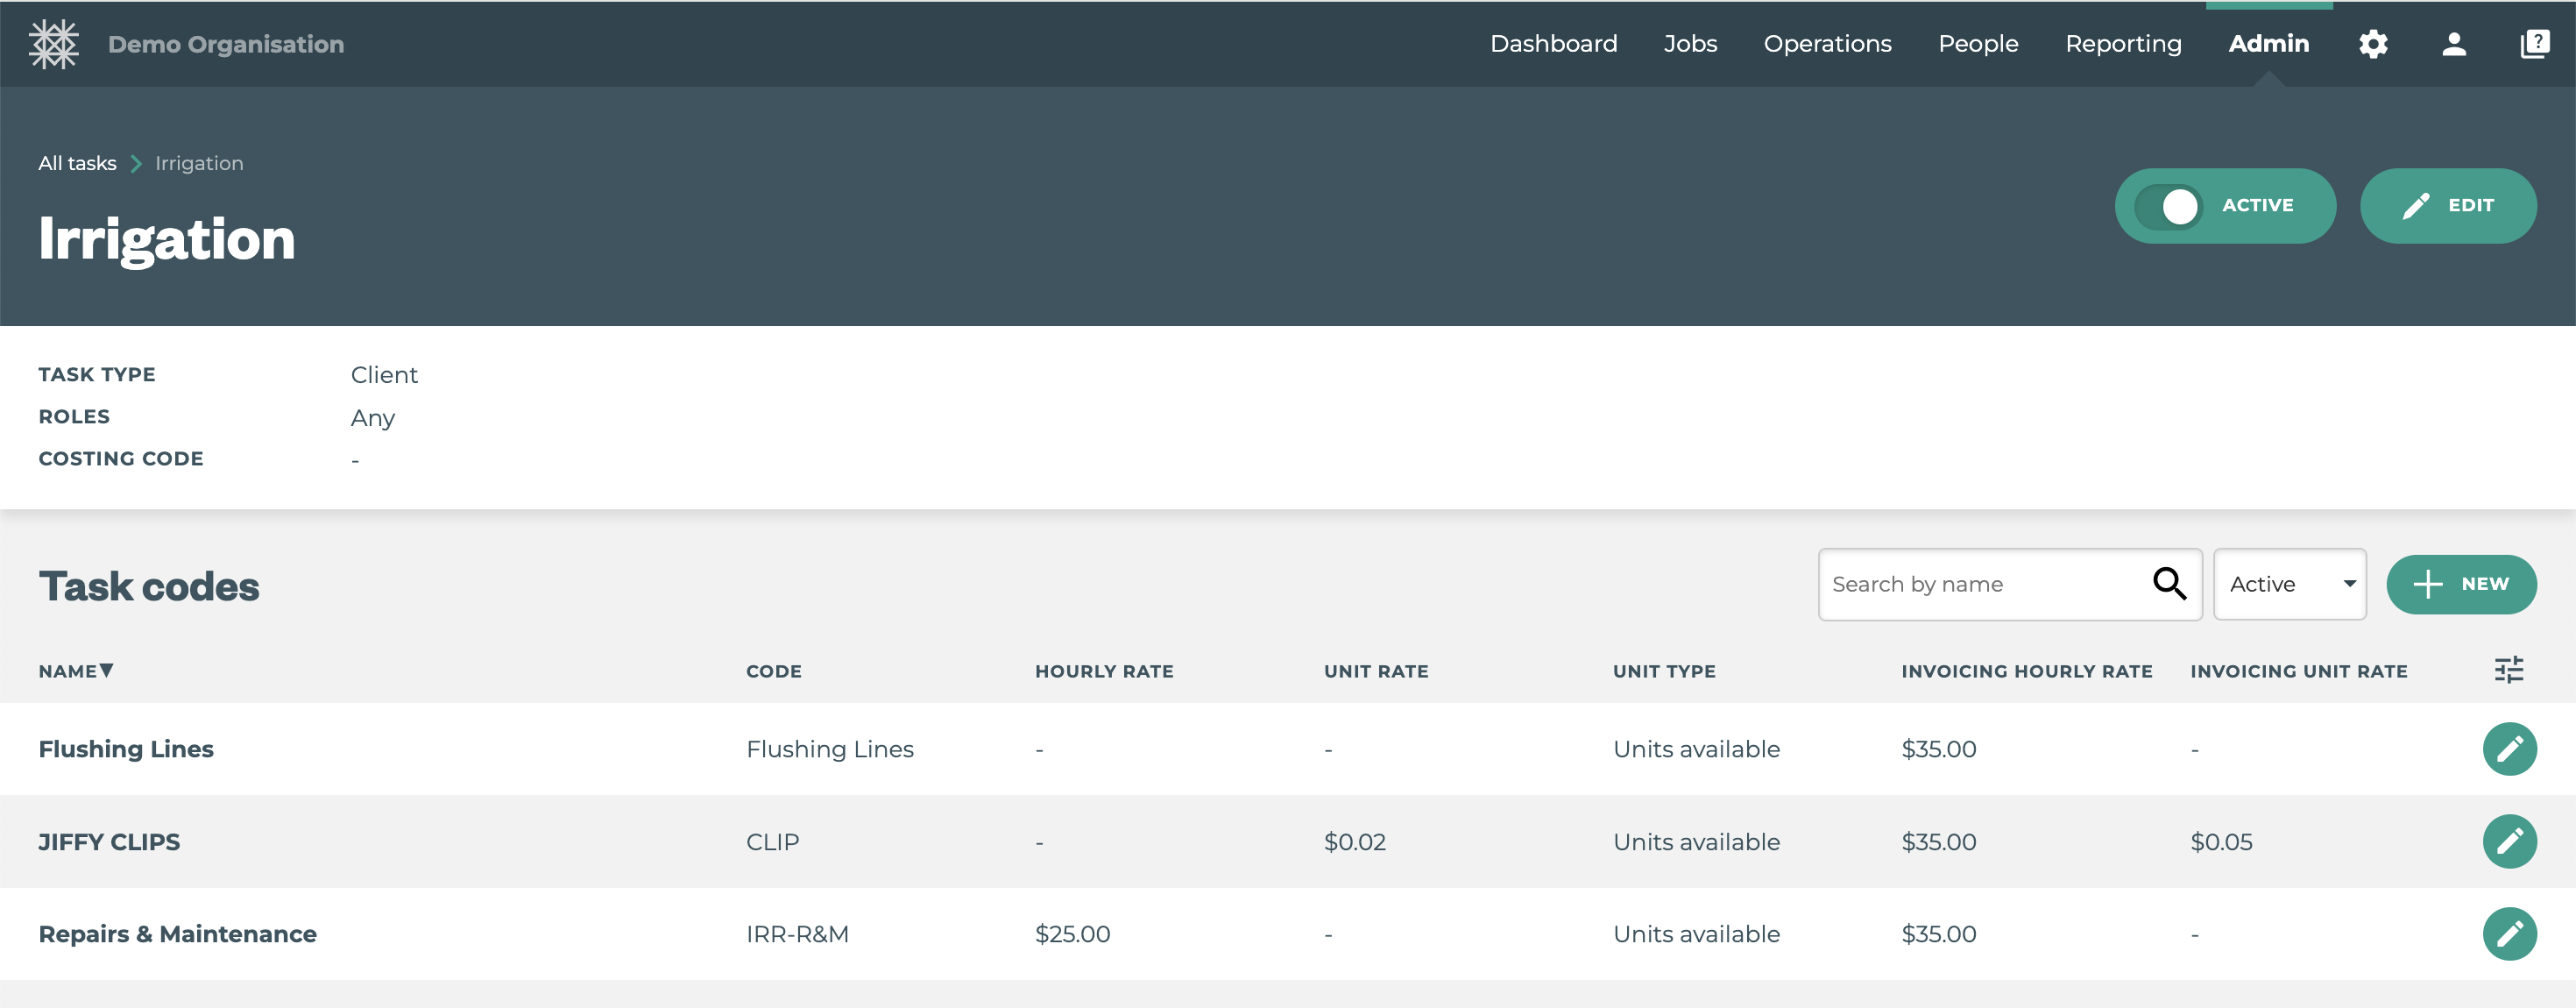Go back to All tasks breadcrumb
This screenshot has width=2576, height=1008.
point(77,163)
